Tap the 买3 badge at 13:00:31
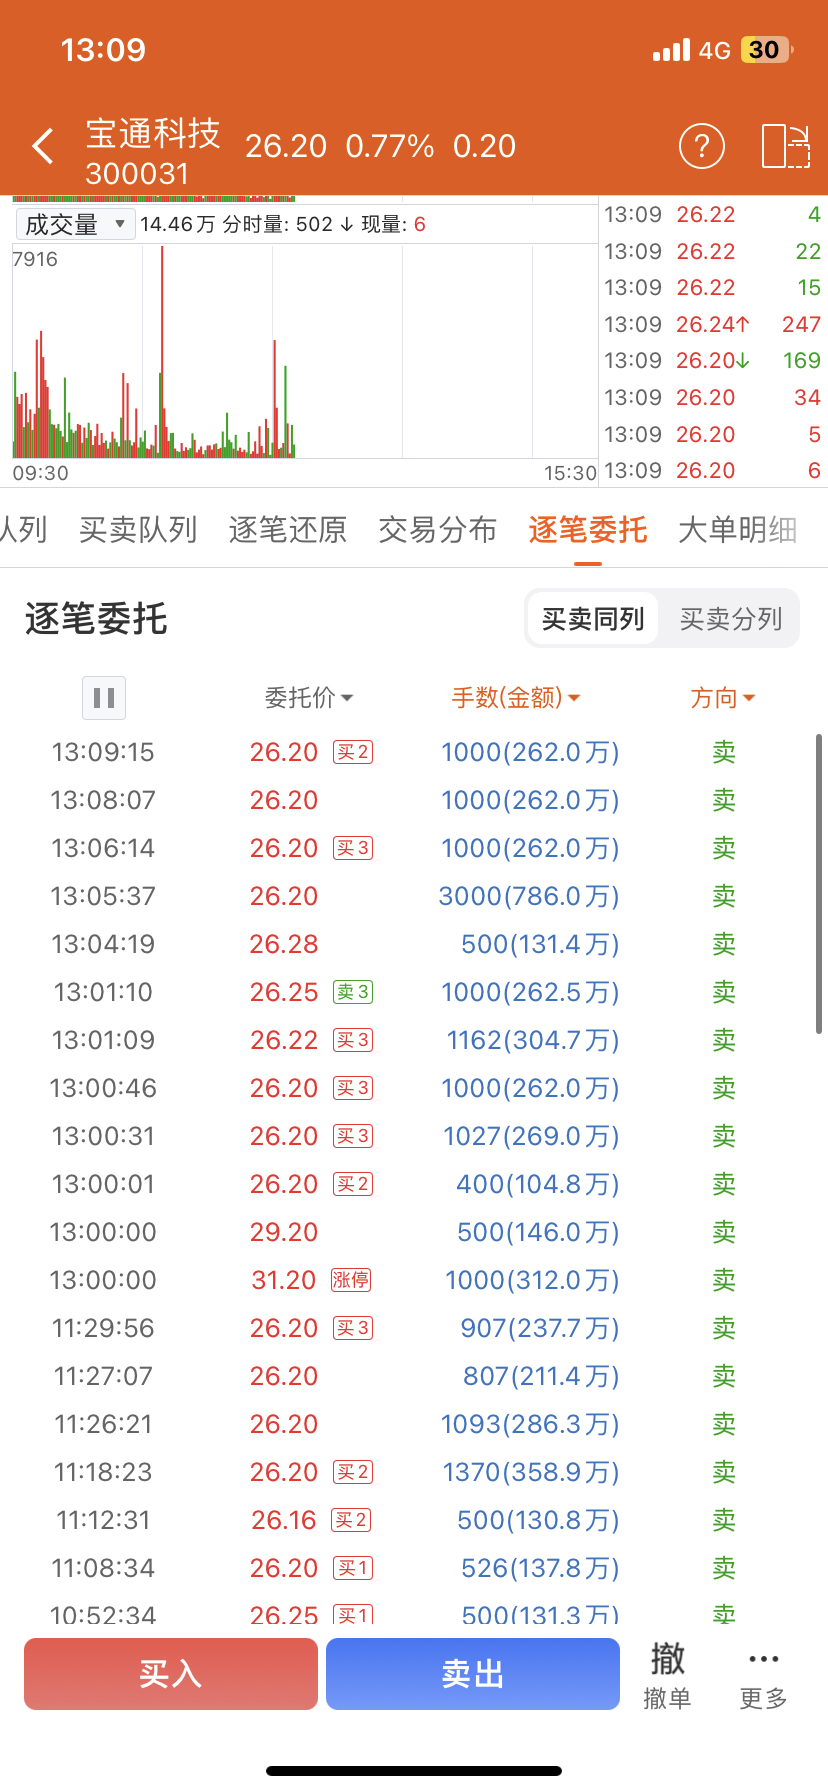Viewport: 828px width, 1792px height. pos(353,1136)
